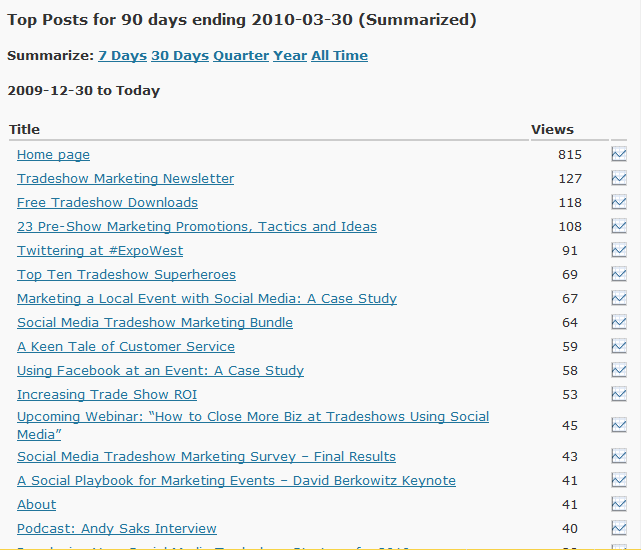
Task: Click chart icon beside Tradeshow Marketing Newsletter row
Action: pyautogui.click(x=619, y=178)
